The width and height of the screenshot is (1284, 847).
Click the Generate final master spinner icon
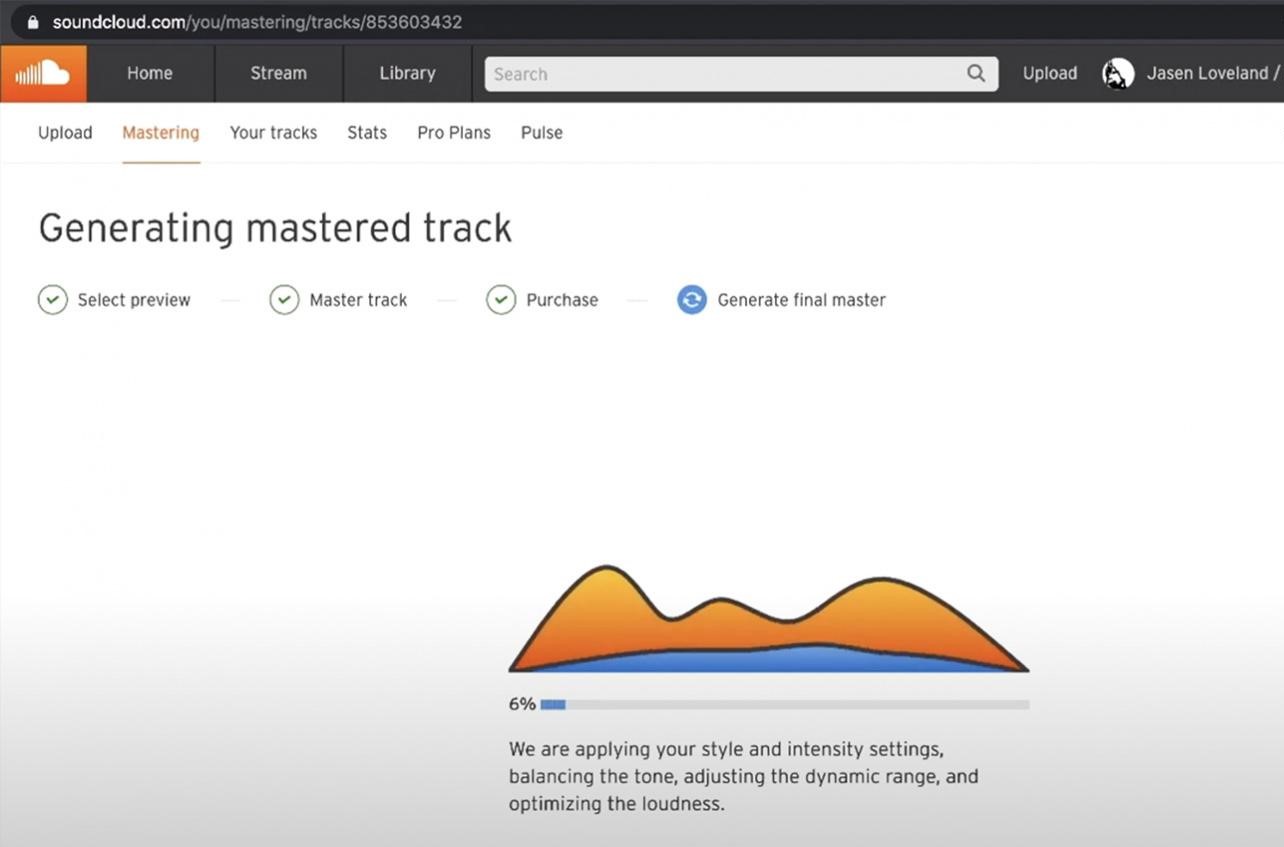pyautogui.click(x=692, y=299)
